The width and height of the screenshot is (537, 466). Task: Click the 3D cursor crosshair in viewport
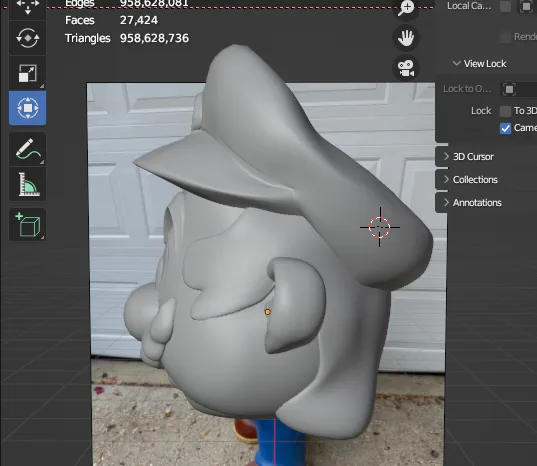tap(379, 227)
